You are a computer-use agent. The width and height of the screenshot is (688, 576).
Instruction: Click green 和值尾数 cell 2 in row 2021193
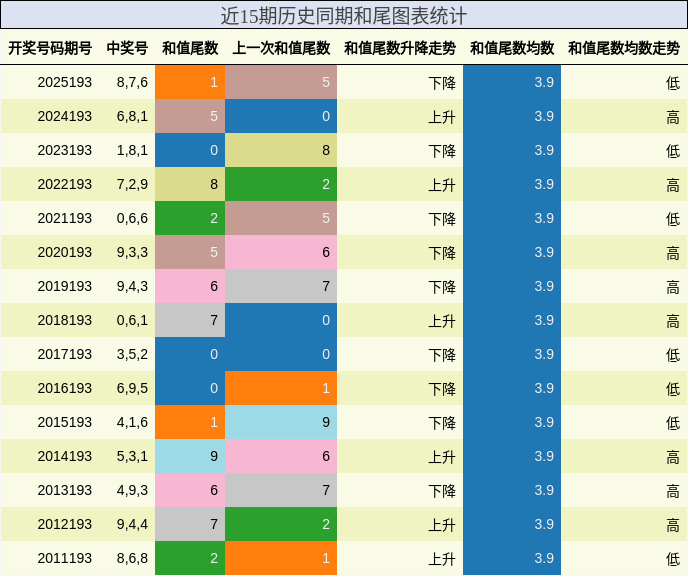tap(190, 218)
